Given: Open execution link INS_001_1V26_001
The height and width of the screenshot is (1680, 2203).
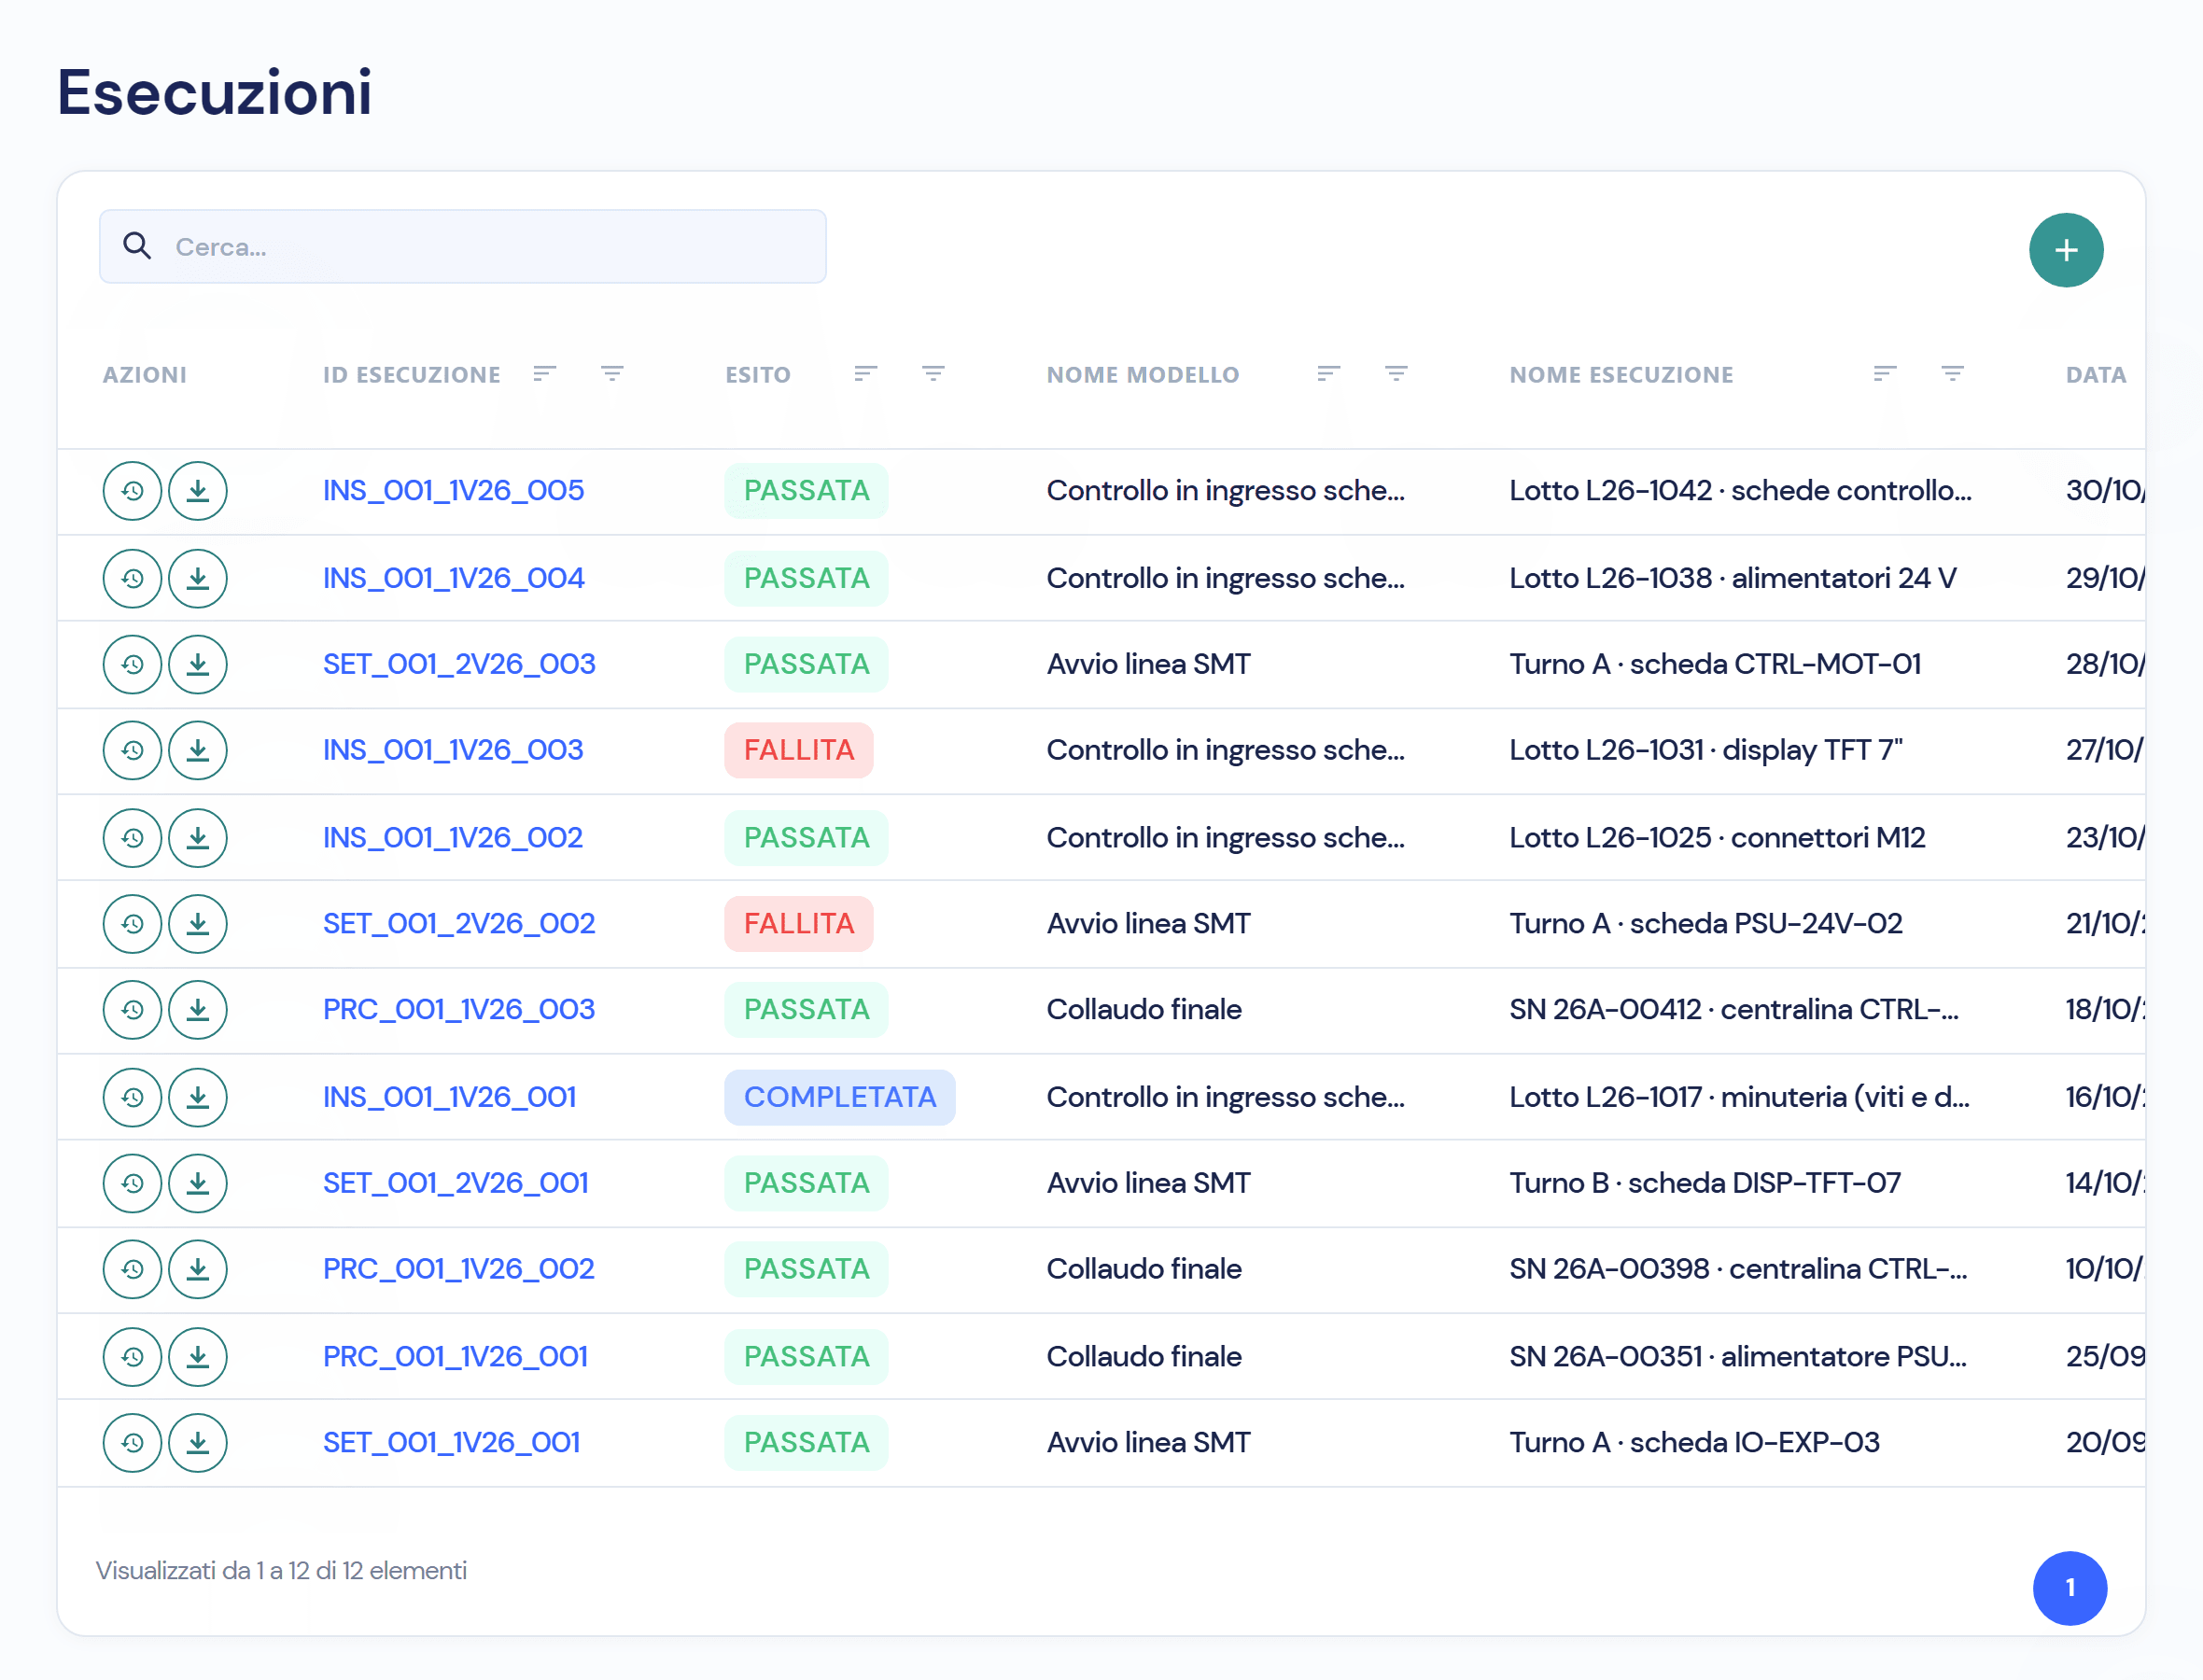Looking at the screenshot, I should click(449, 1098).
